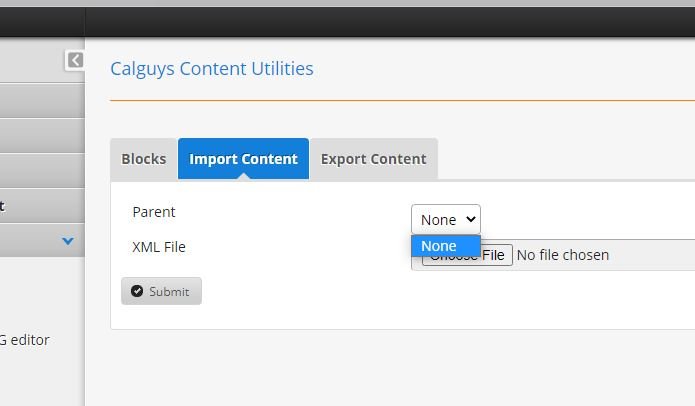
Task: Click the checkmark icon on Submit
Action: pos(137,292)
